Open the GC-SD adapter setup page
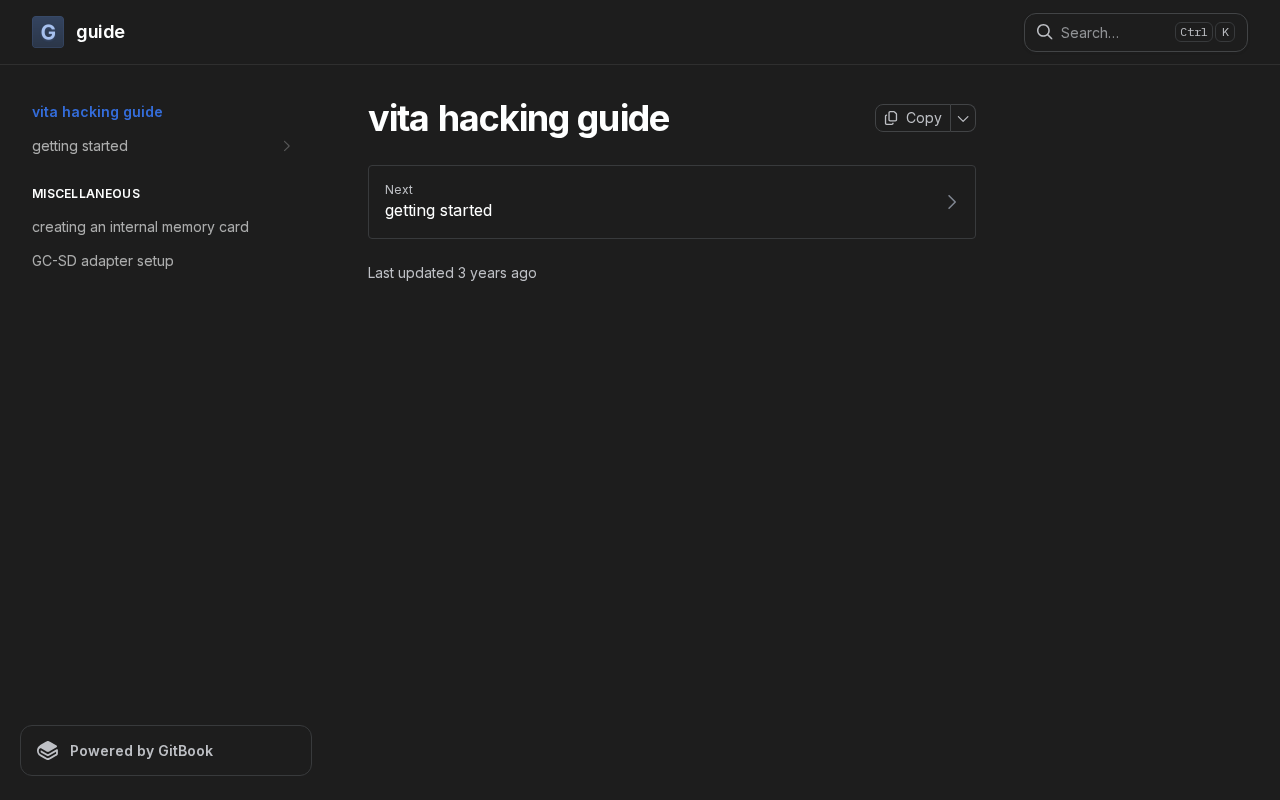Screen dimensions: 1280x800 pyautogui.click(x=103, y=261)
